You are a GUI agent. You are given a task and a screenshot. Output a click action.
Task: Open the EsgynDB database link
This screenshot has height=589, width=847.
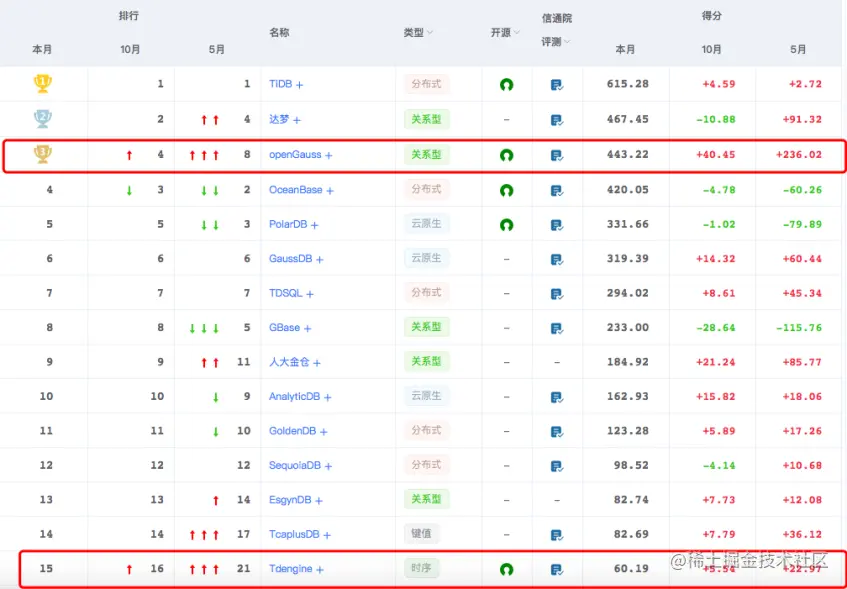click(290, 500)
